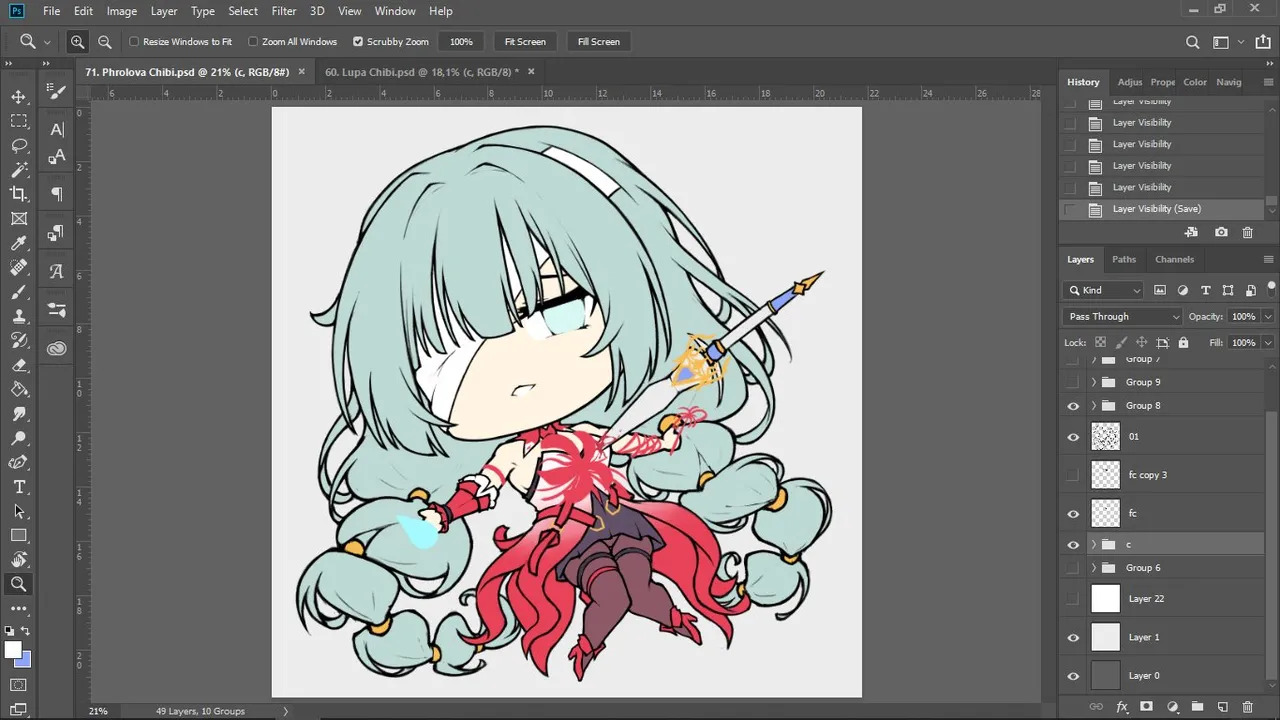Select the Move tool
This screenshot has height=720, width=1280.
pyautogui.click(x=19, y=97)
